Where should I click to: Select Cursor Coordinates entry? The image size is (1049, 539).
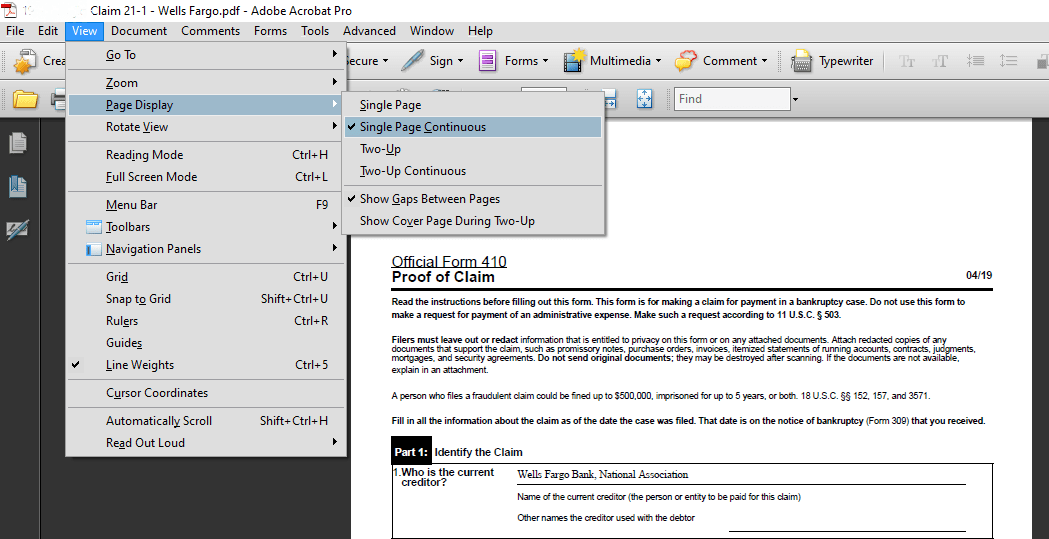point(206,393)
